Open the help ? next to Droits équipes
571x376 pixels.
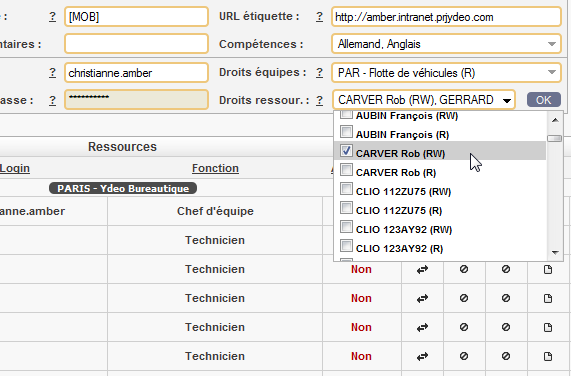(x=319, y=73)
